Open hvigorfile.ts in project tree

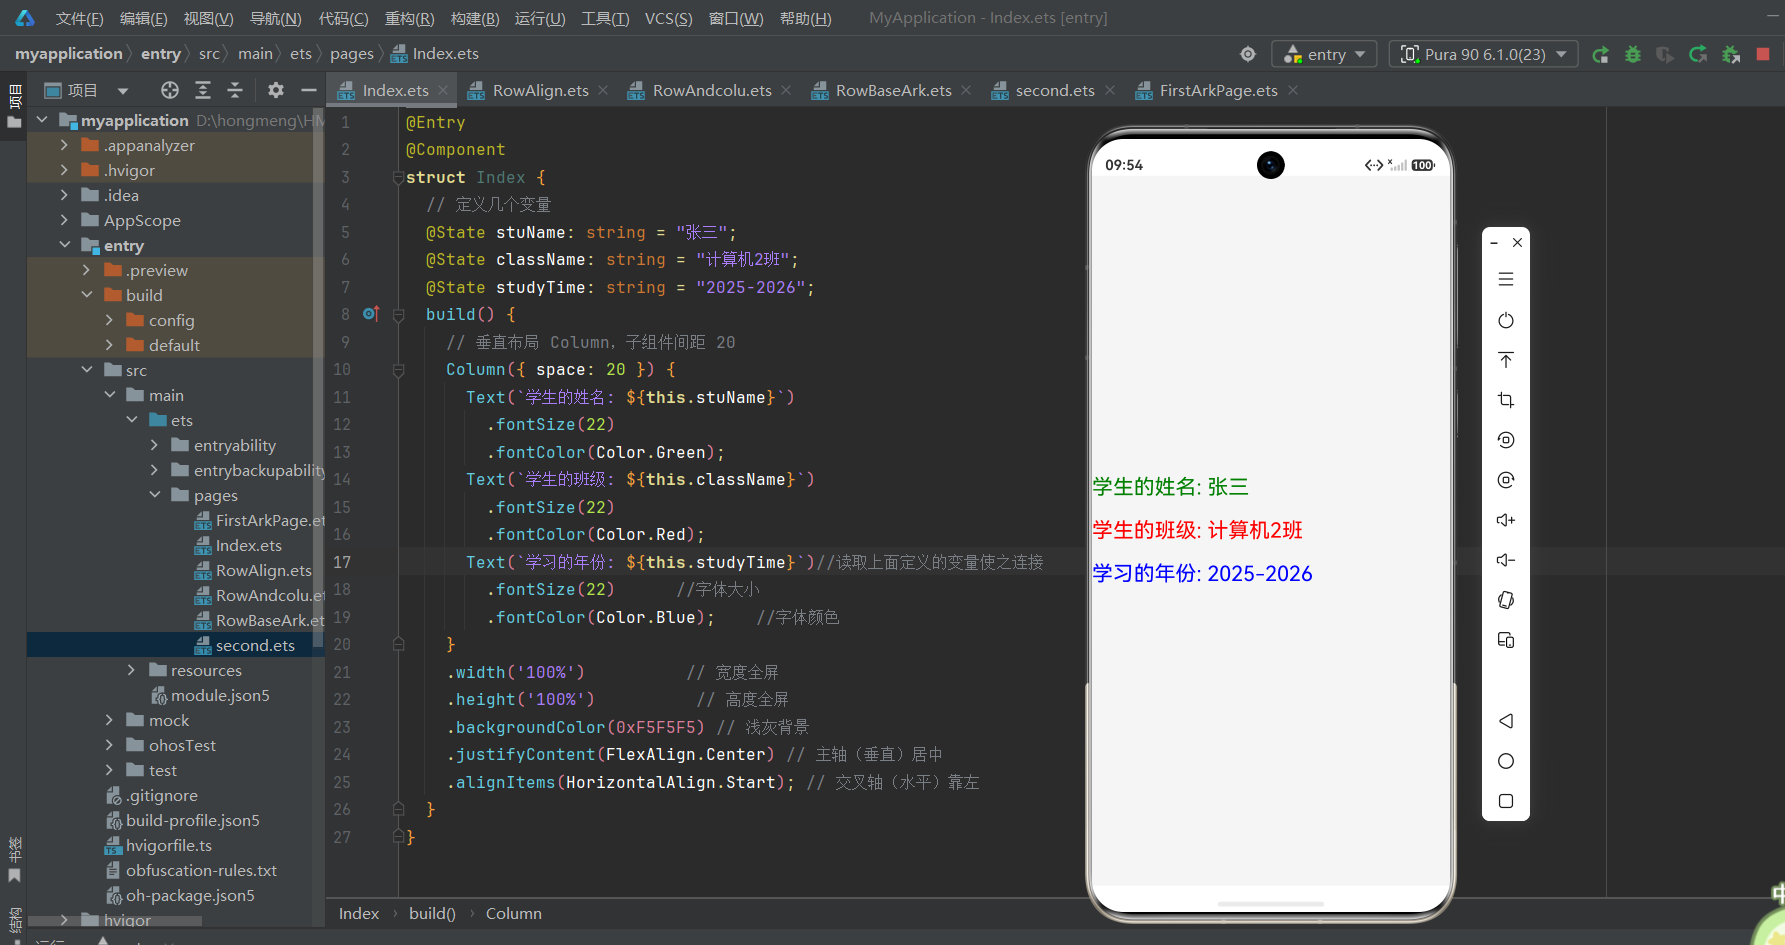pos(169,845)
